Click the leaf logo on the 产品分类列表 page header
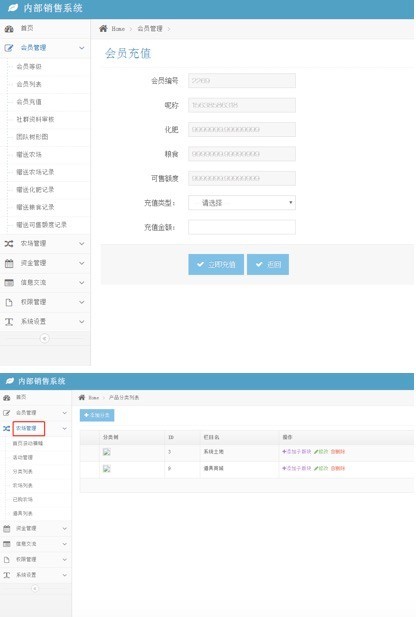Viewport: 416px width, 617px height. click(x=10, y=381)
